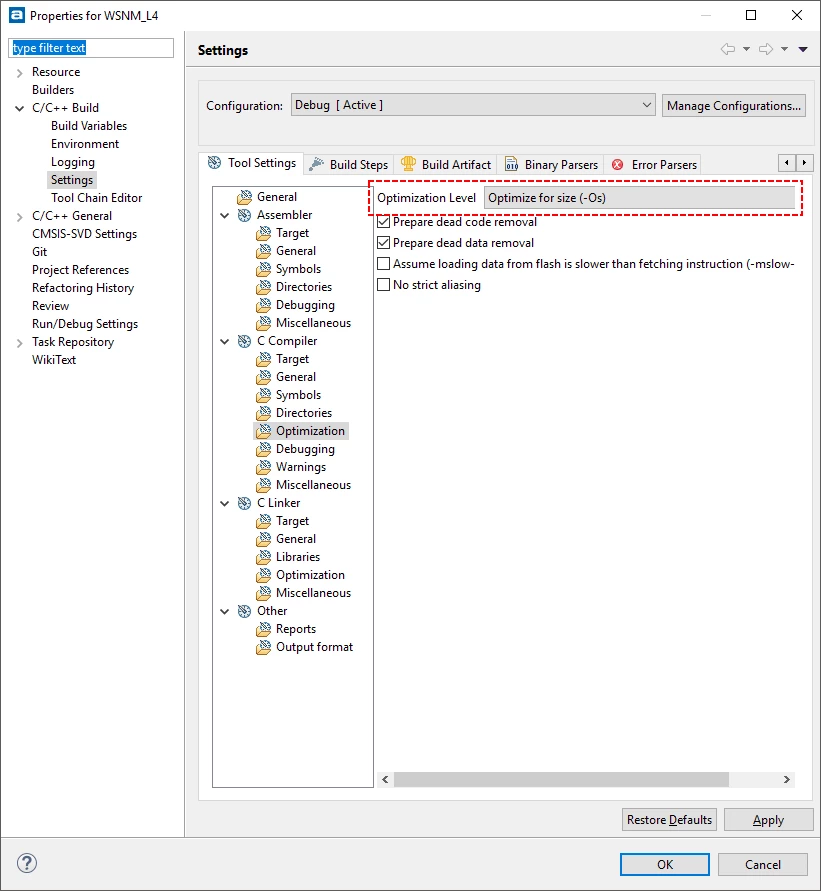Switch to the Error Parsers tab
Image resolution: width=821 pixels, height=891 pixels.
coord(655,165)
